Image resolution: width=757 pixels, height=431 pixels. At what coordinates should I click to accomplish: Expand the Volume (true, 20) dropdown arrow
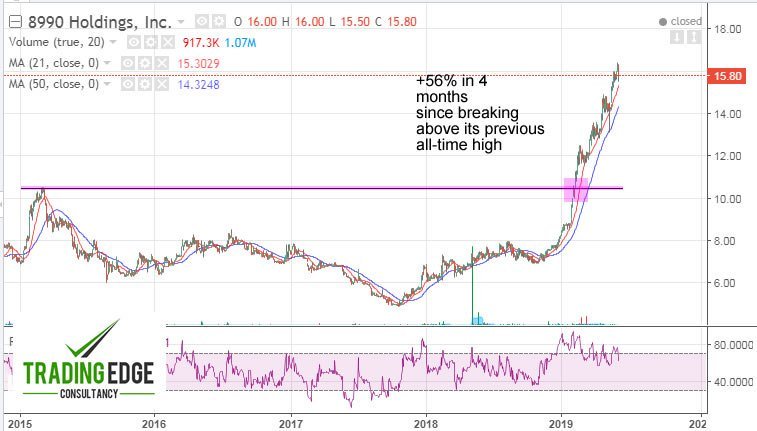(113, 42)
